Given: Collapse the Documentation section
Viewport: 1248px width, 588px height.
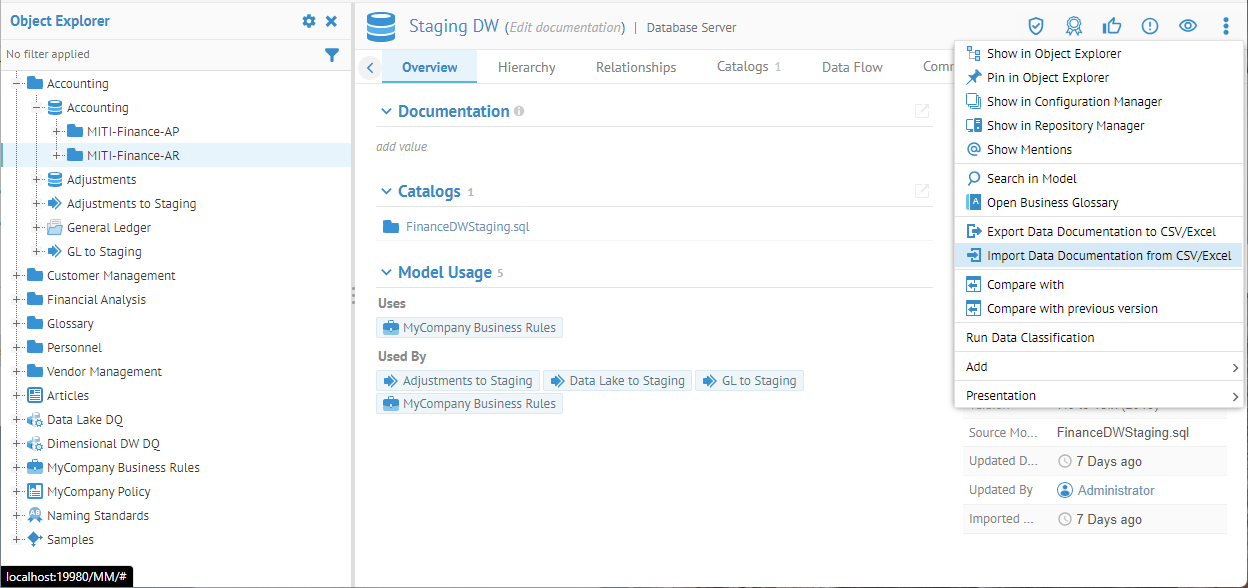Looking at the screenshot, I should (x=386, y=111).
